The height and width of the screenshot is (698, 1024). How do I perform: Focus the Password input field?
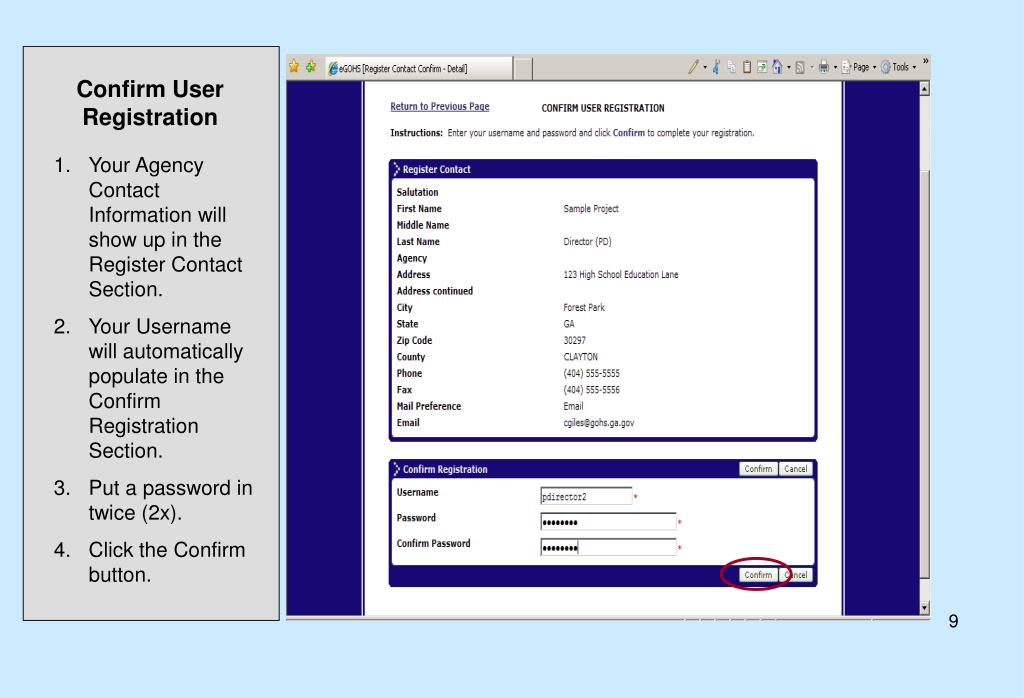[x=608, y=522]
